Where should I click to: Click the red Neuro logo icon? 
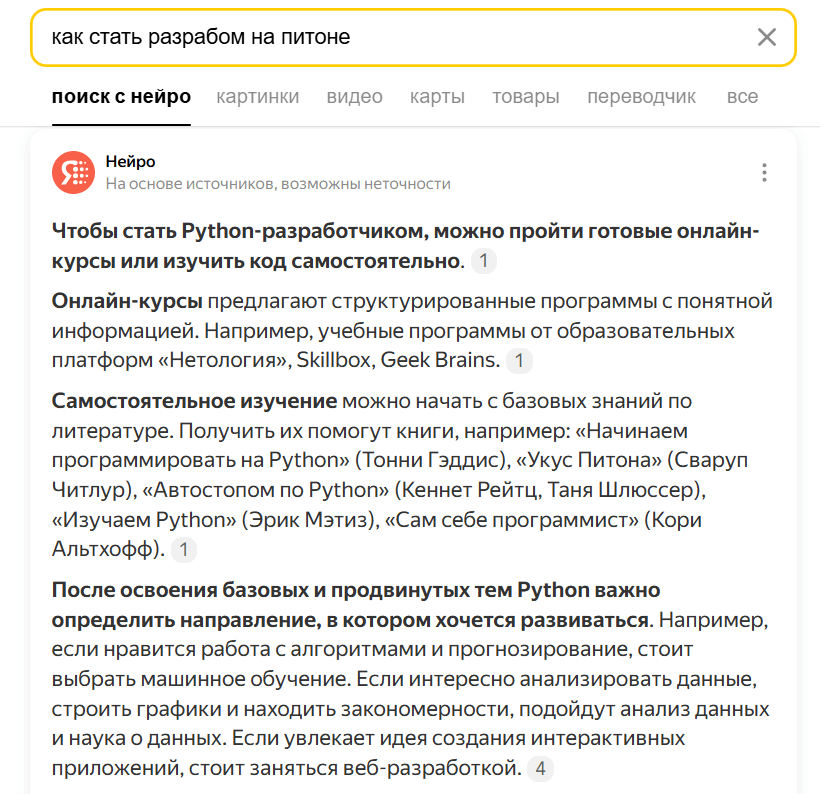coord(73,172)
